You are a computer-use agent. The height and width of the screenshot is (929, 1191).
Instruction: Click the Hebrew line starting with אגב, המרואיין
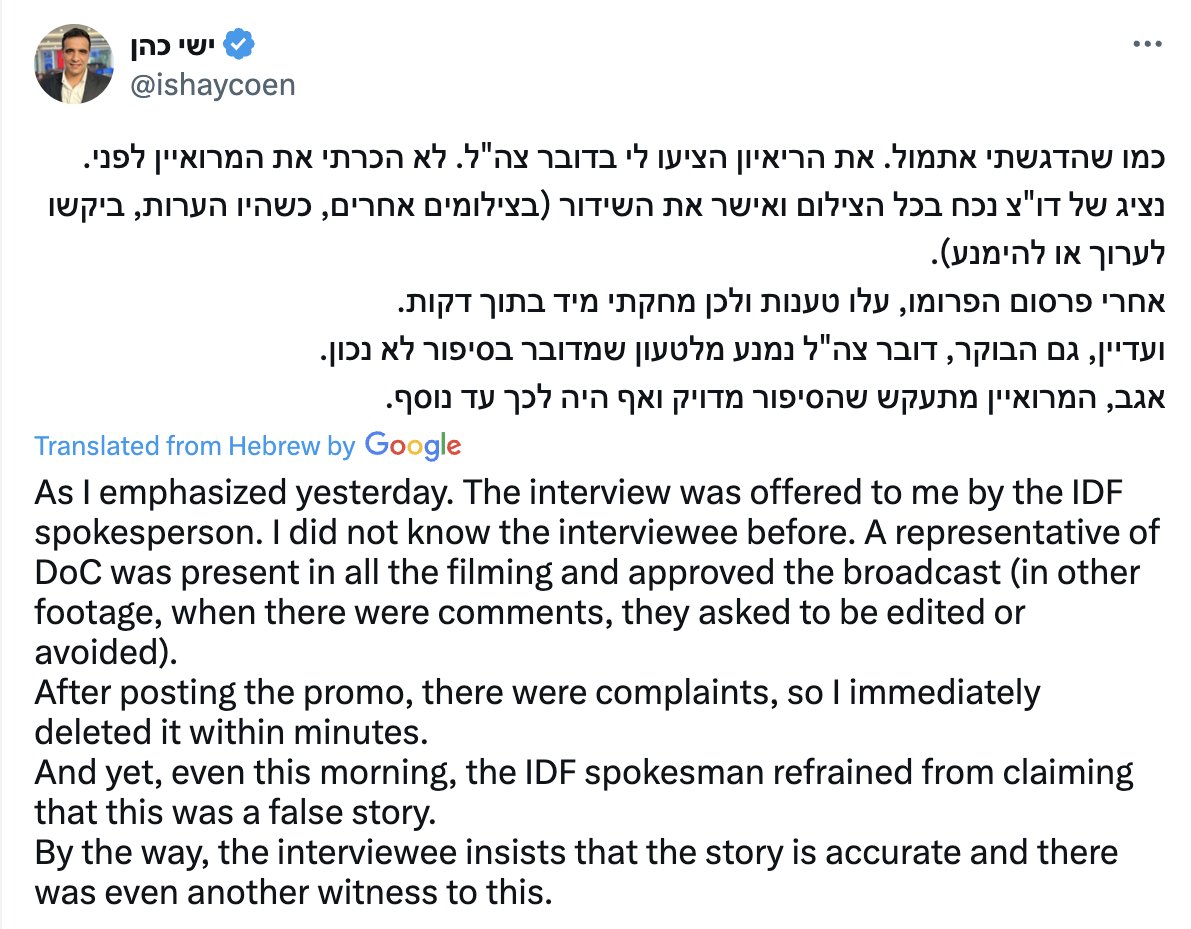(x=788, y=401)
